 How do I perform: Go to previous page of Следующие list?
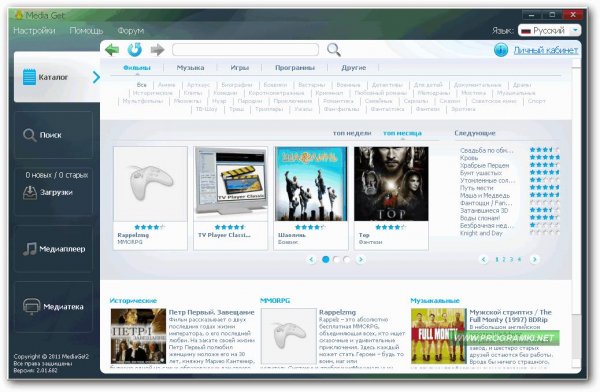[484, 260]
